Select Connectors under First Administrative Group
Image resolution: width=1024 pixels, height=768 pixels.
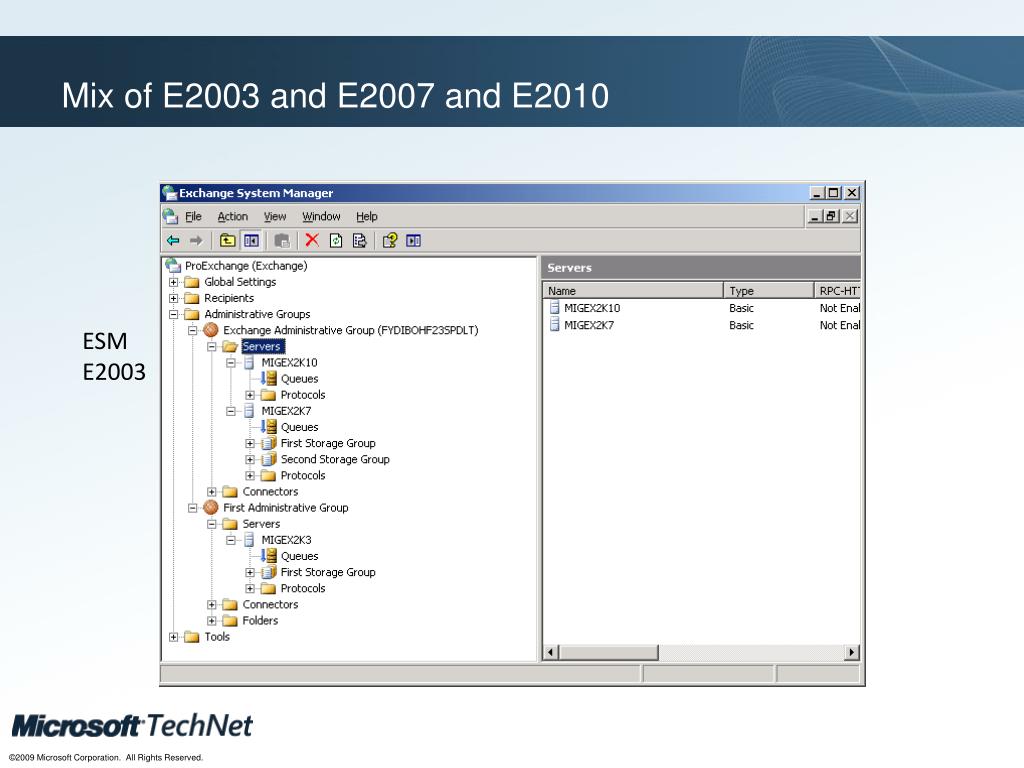coord(270,605)
